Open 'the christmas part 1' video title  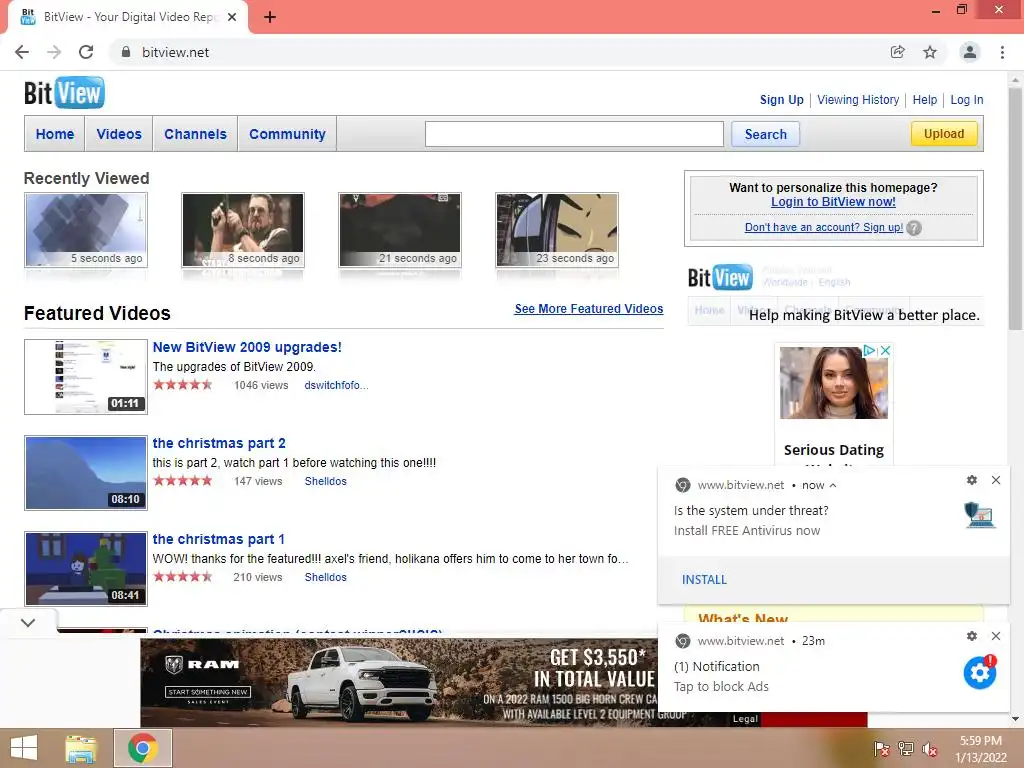[x=218, y=539]
